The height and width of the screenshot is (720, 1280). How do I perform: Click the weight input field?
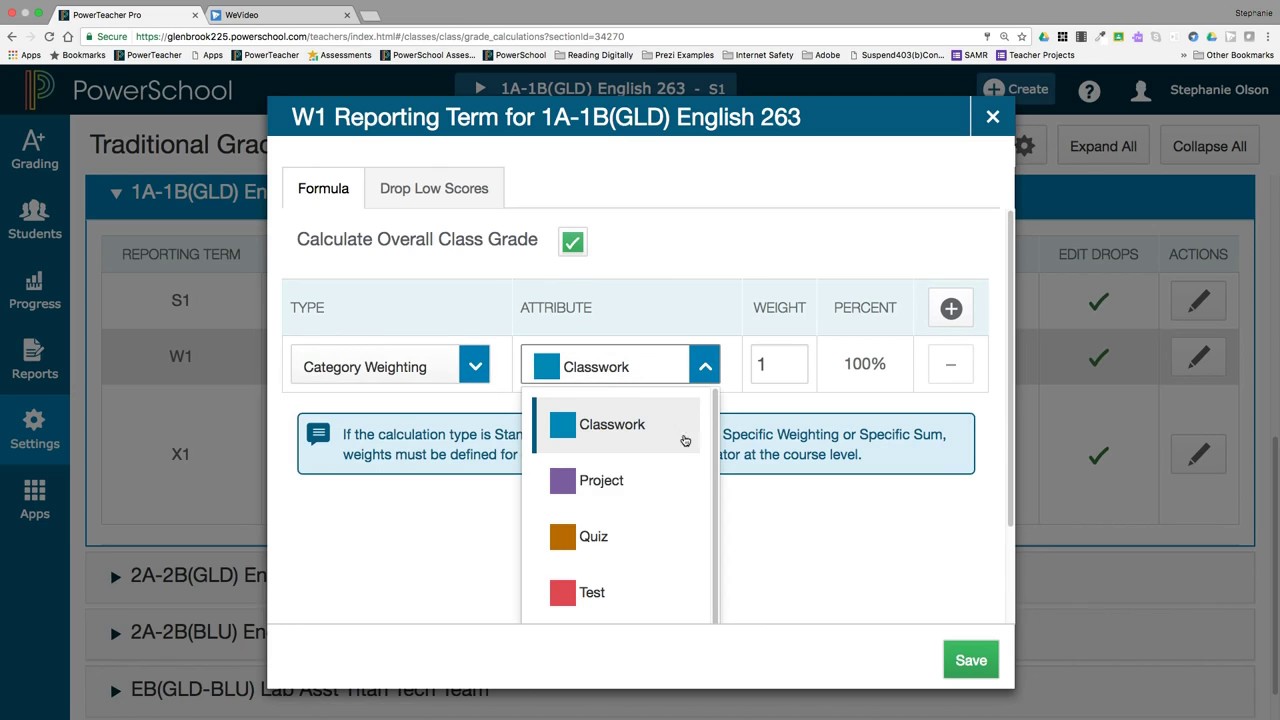pyautogui.click(x=779, y=364)
